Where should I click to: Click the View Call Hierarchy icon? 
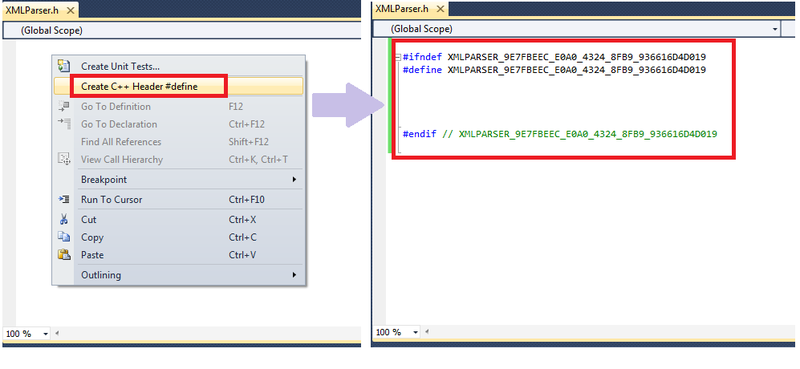[64, 159]
